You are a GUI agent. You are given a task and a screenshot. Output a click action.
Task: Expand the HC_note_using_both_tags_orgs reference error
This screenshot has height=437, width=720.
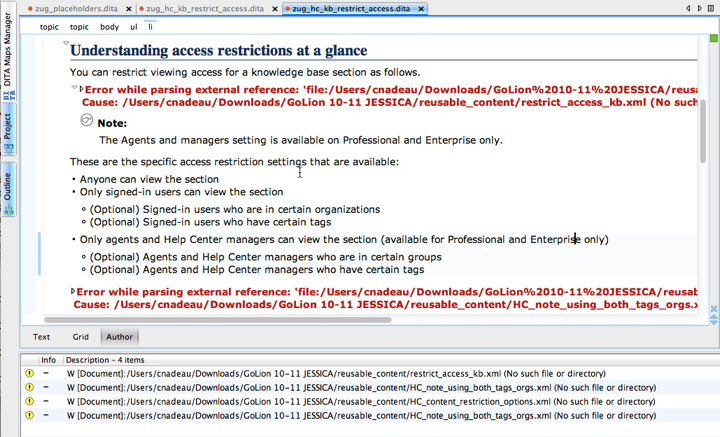(x=73, y=291)
